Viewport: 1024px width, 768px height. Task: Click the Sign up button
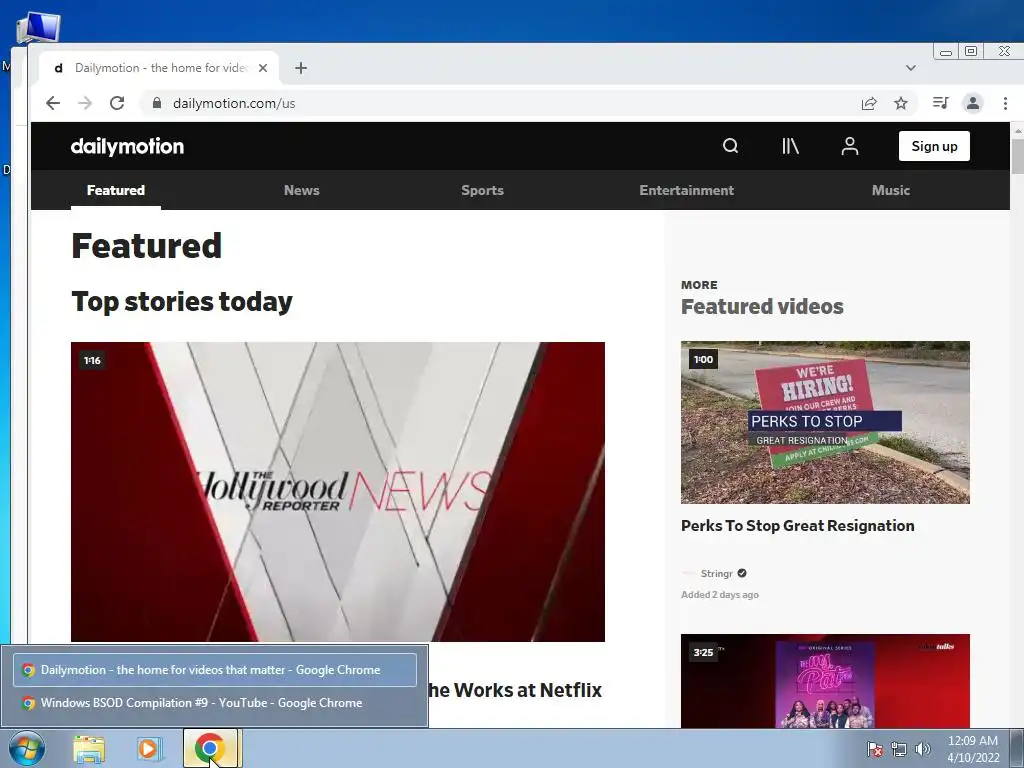pos(934,146)
